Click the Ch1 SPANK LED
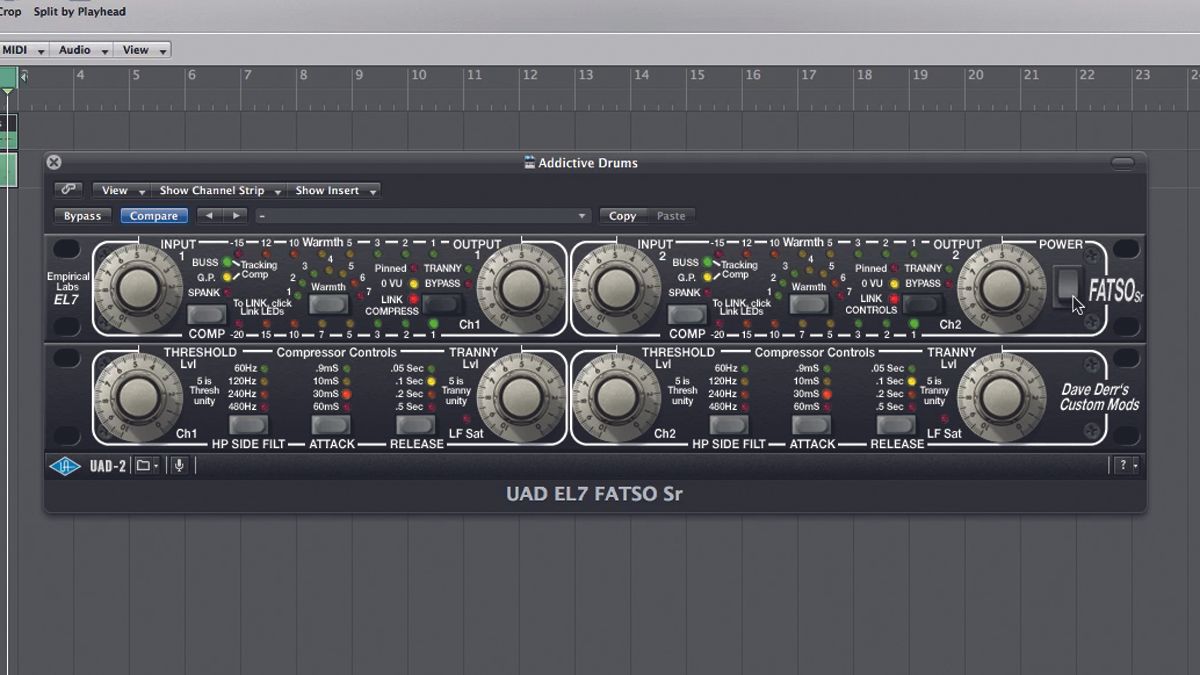1200x675 pixels. click(x=228, y=293)
